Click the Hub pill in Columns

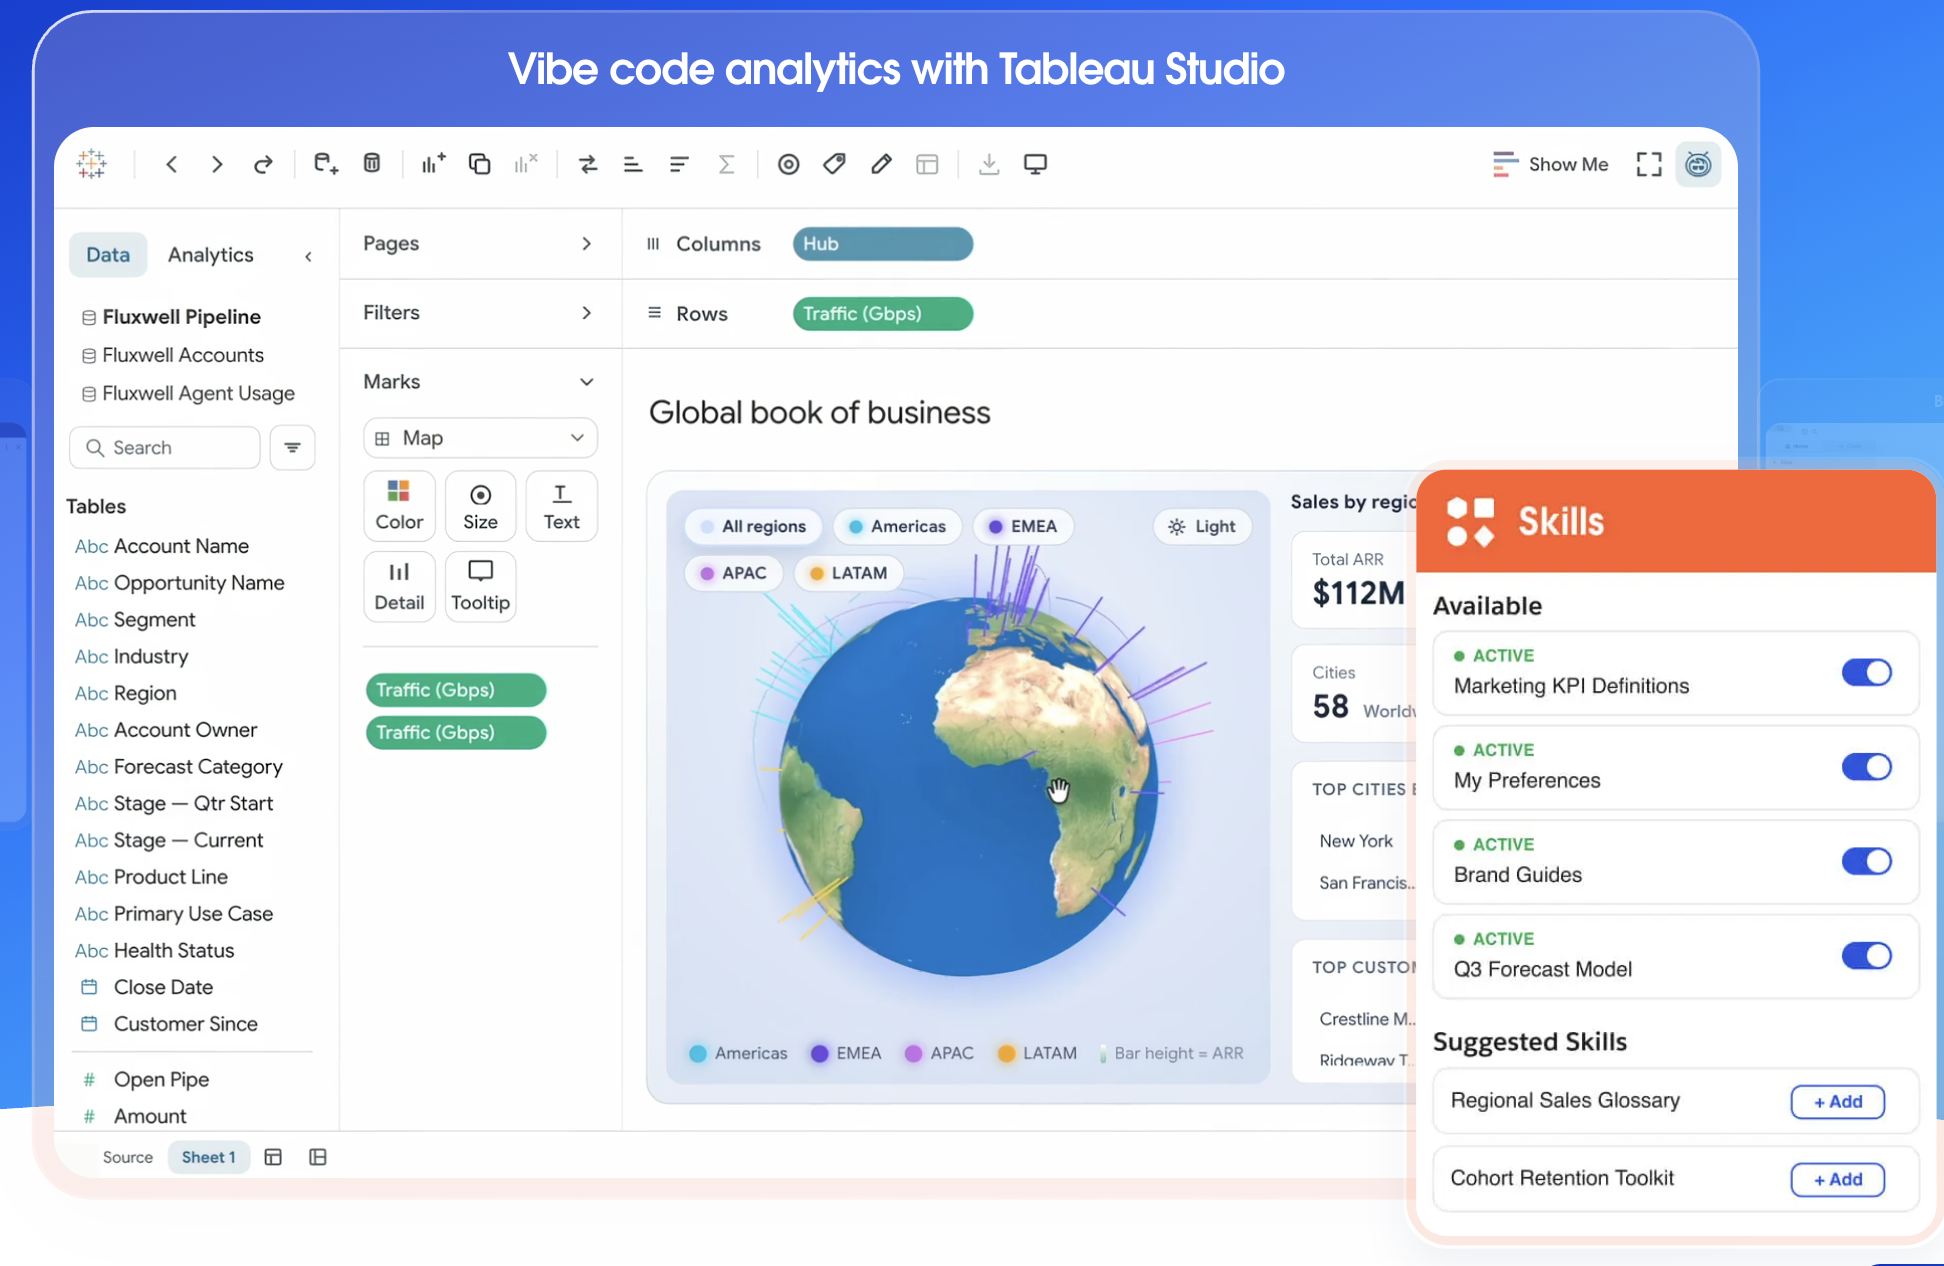click(x=883, y=244)
